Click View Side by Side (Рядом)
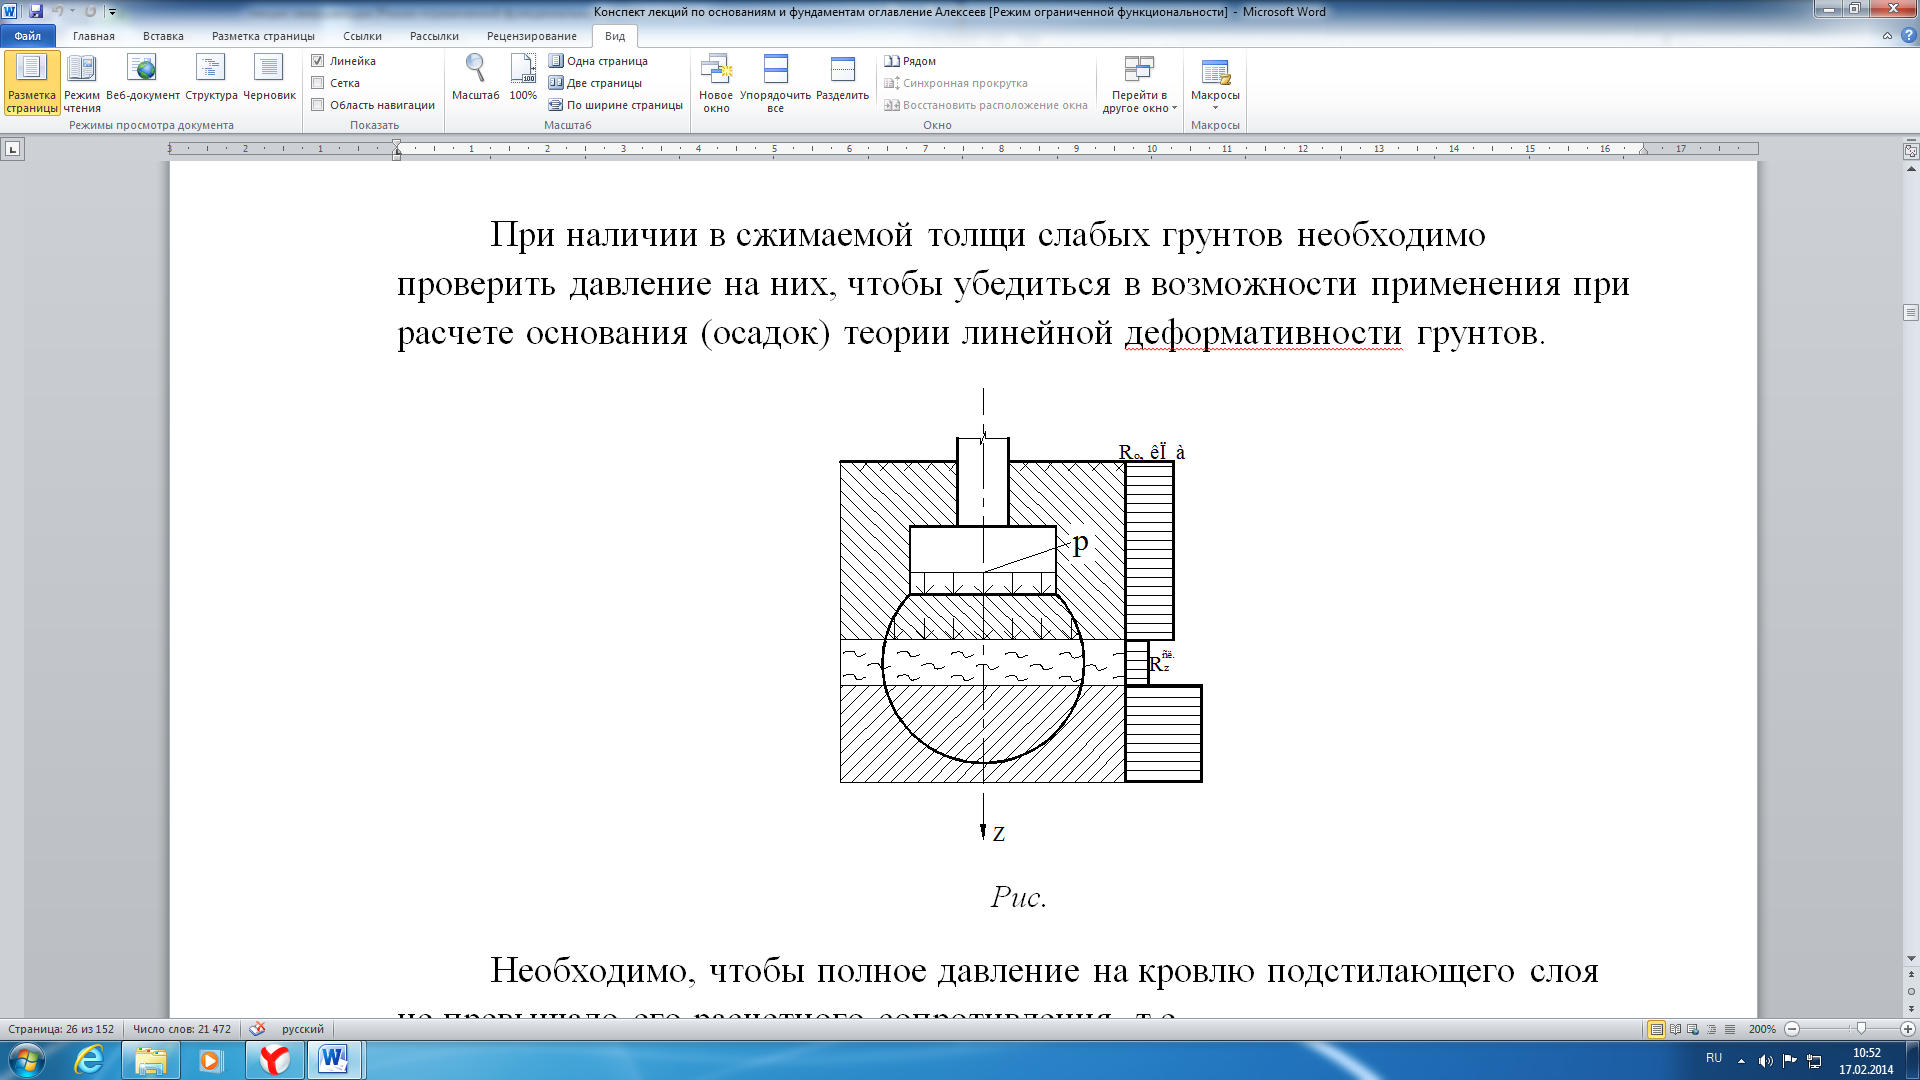This screenshot has height=1080, width=1920. (910, 61)
